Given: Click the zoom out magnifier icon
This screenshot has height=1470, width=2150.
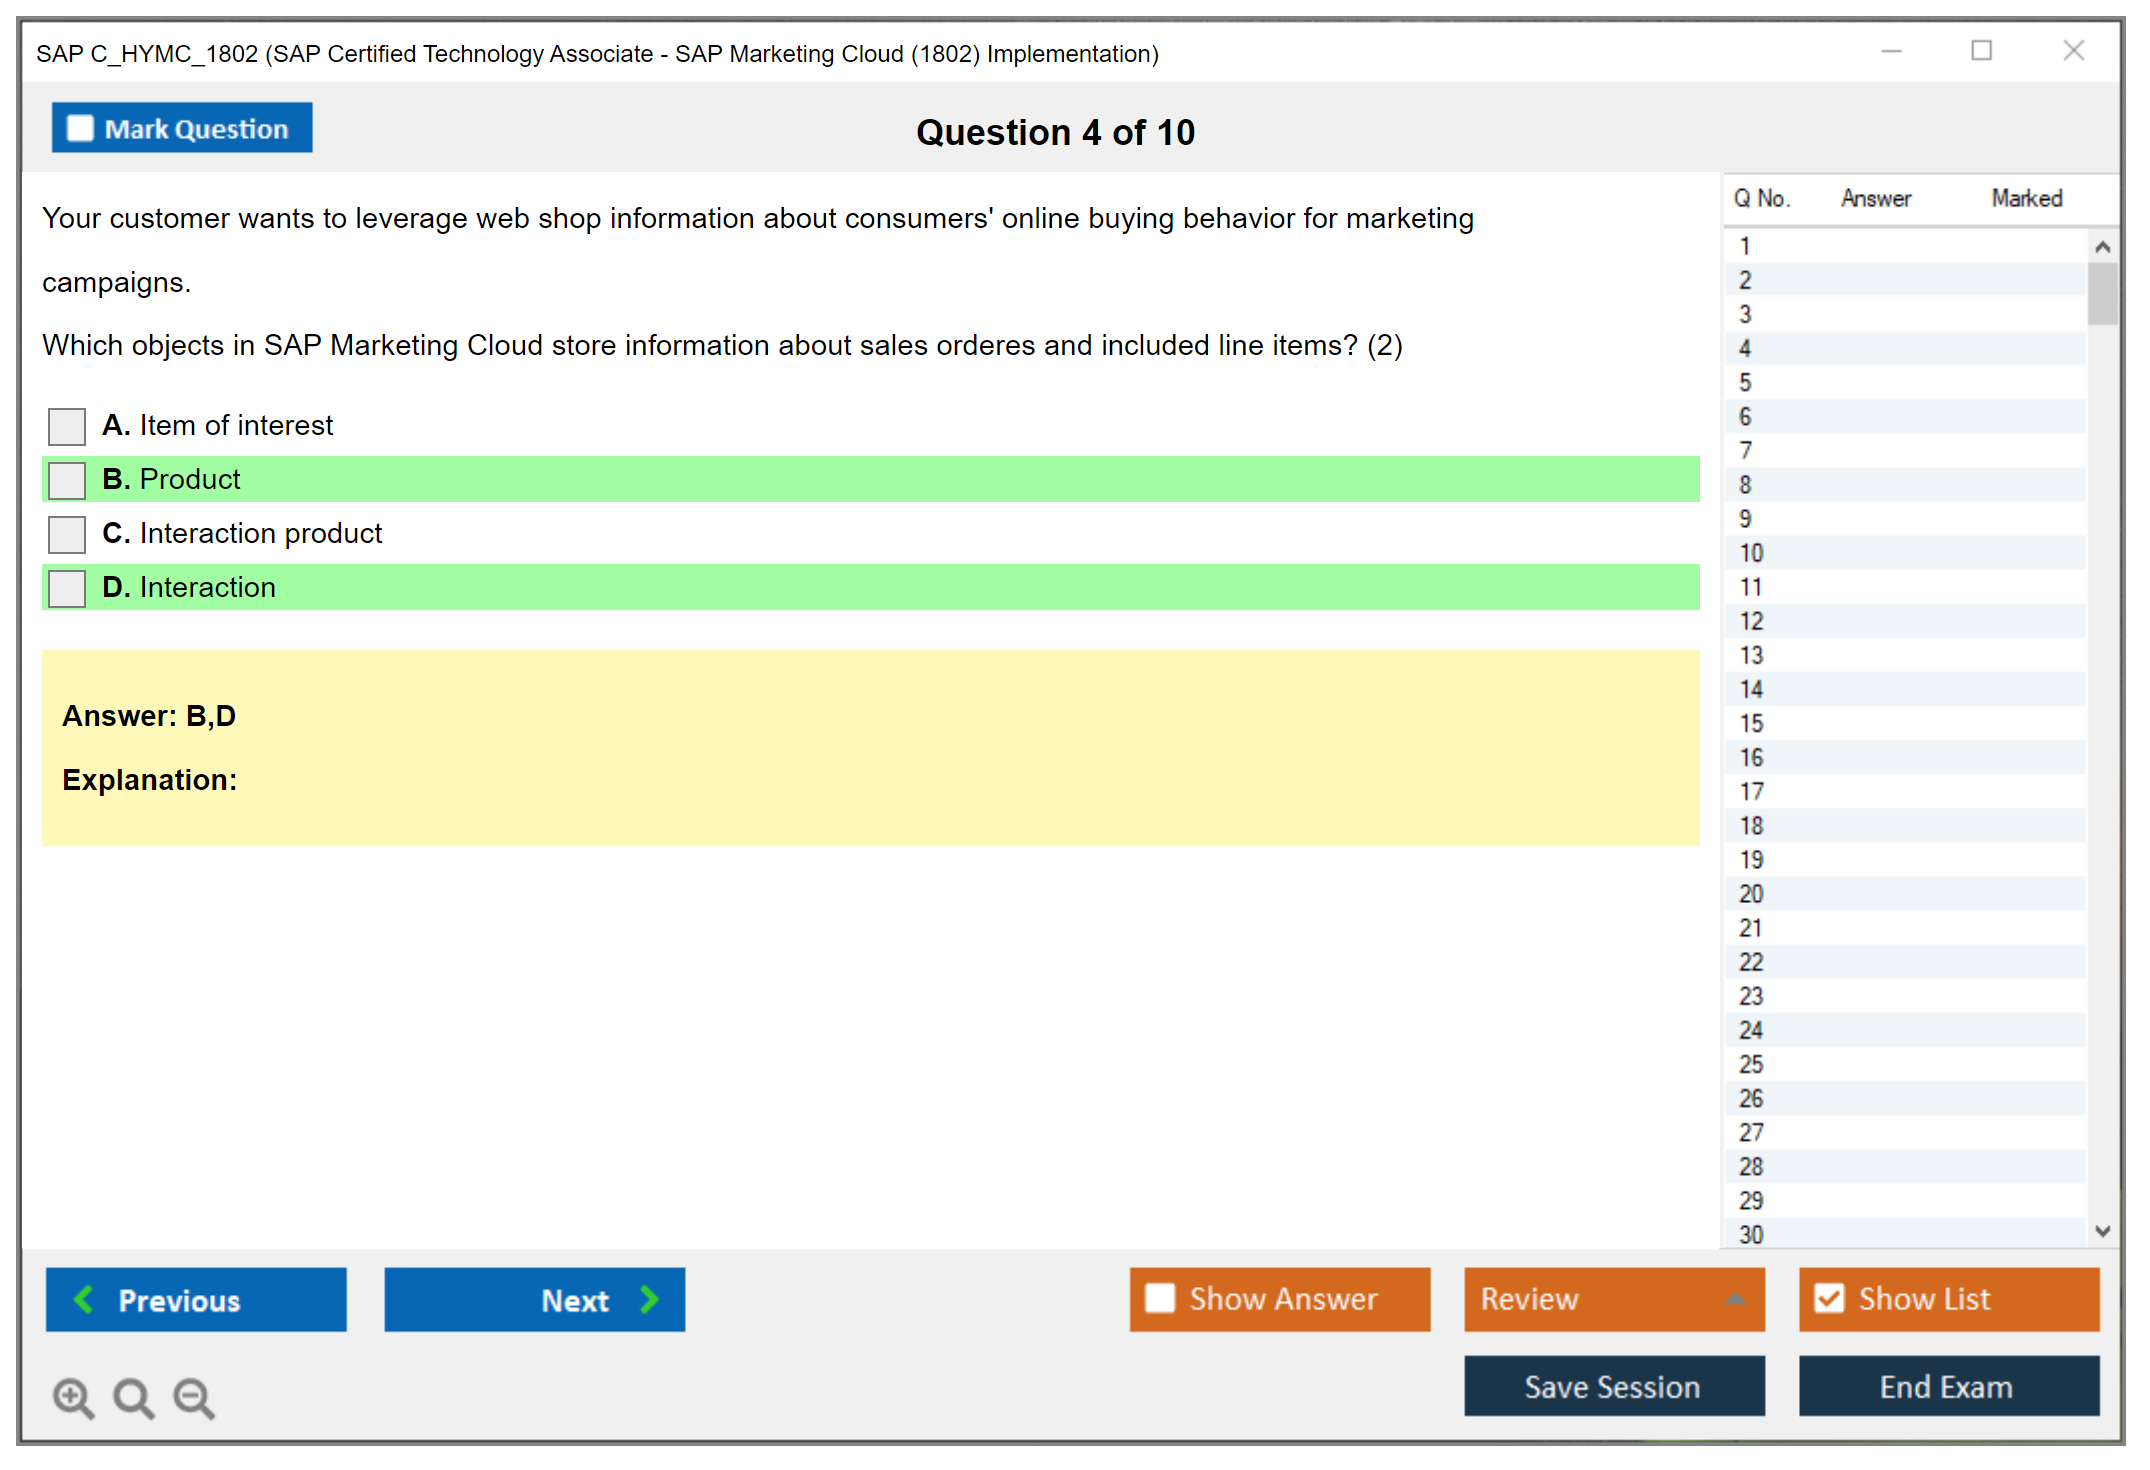Looking at the screenshot, I should click(193, 1397).
